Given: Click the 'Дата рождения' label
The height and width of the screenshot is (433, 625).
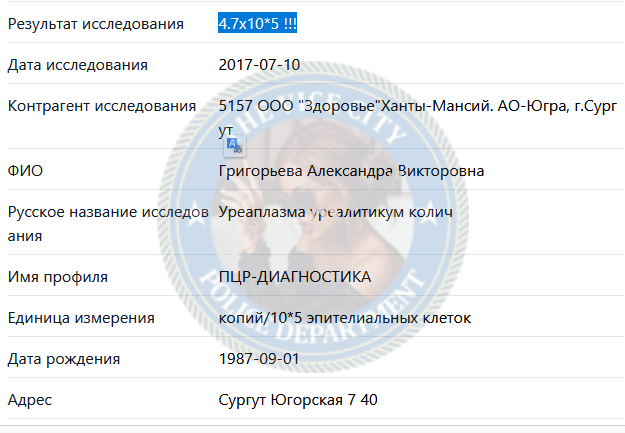Looking at the screenshot, I should coord(64,359).
